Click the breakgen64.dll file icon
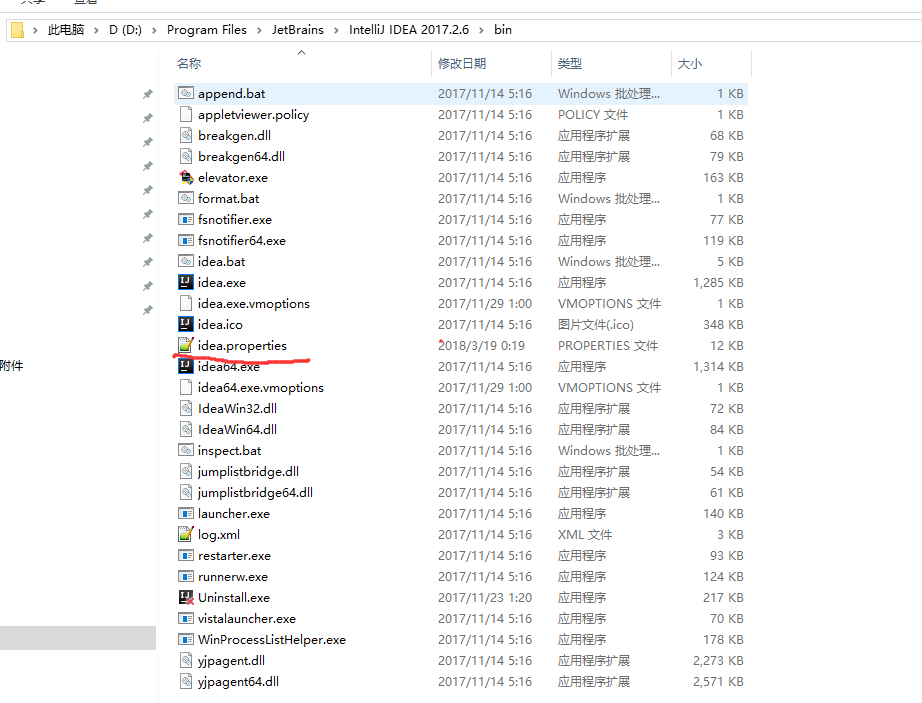922x703 pixels. tap(186, 156)
